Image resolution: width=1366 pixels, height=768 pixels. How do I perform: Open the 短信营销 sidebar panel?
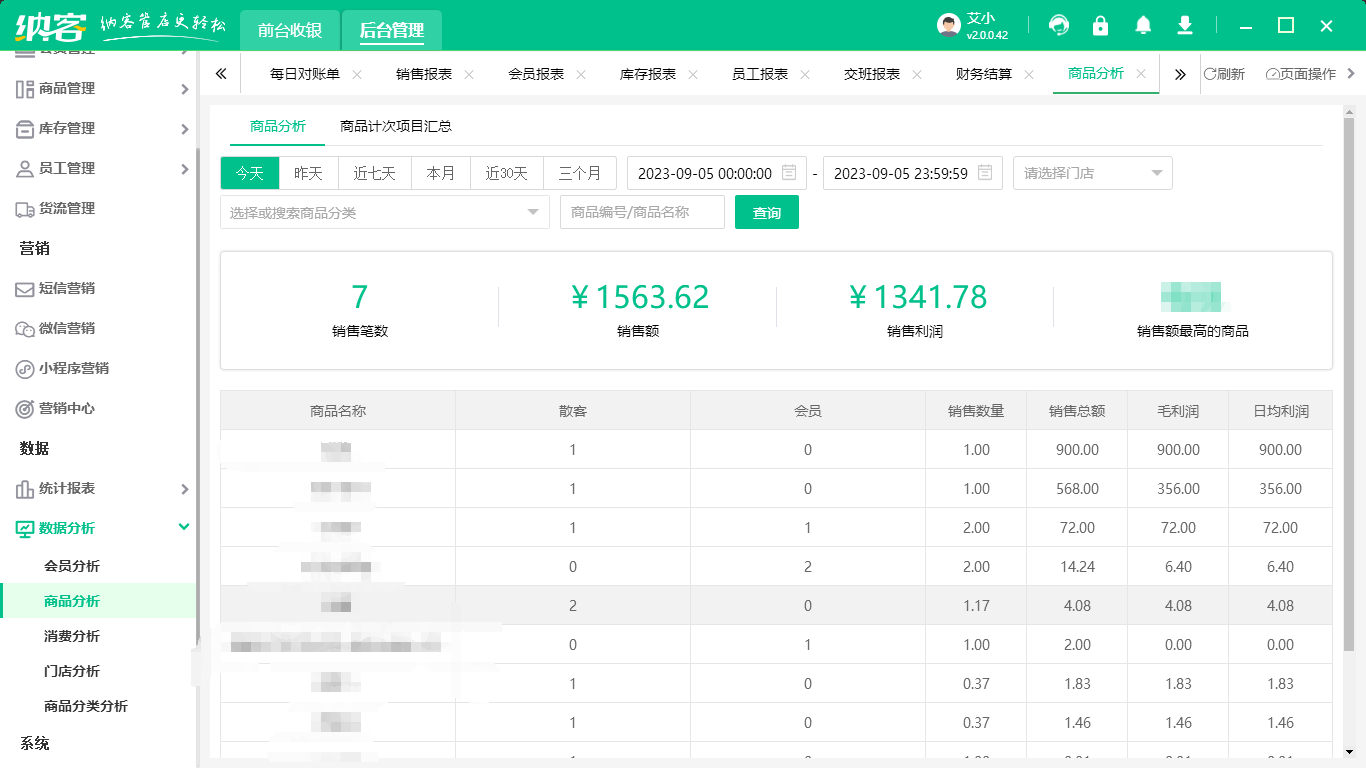click(66, 289)
